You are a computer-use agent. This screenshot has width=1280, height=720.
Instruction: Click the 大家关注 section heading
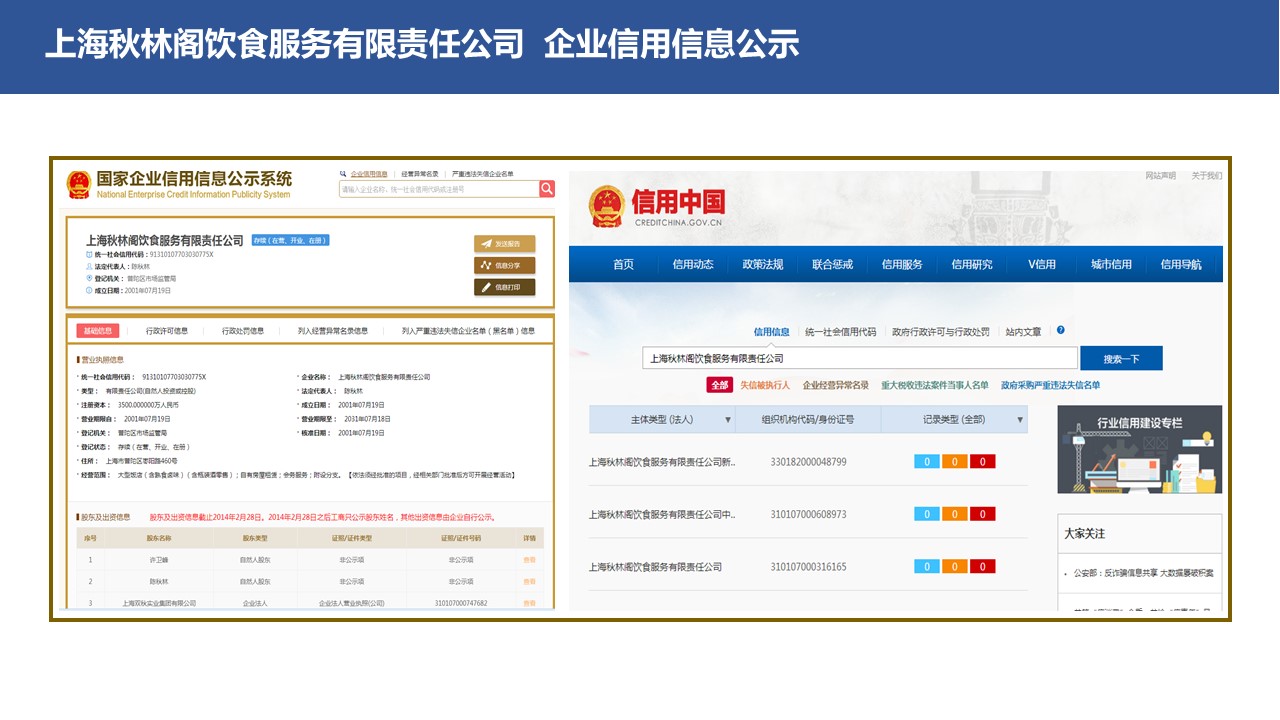(1085, 534)
